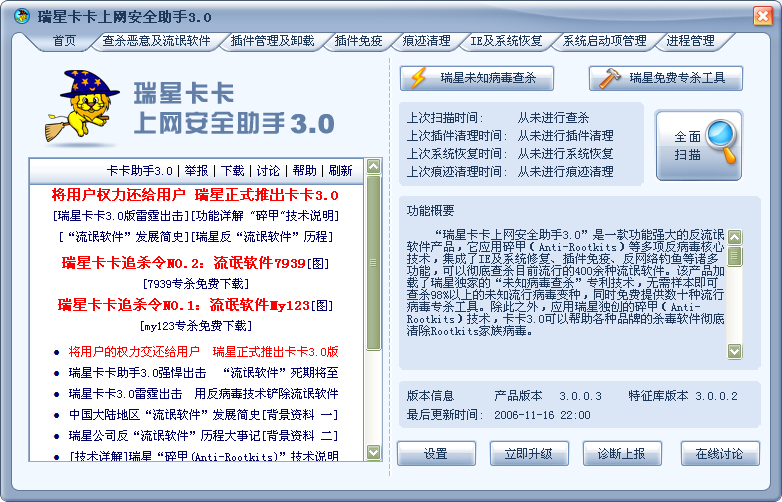Image resolution: width=782 pixels, height=502 pixels.
Task: Open the 痕迹清理 tab
Action: point(426,41)
